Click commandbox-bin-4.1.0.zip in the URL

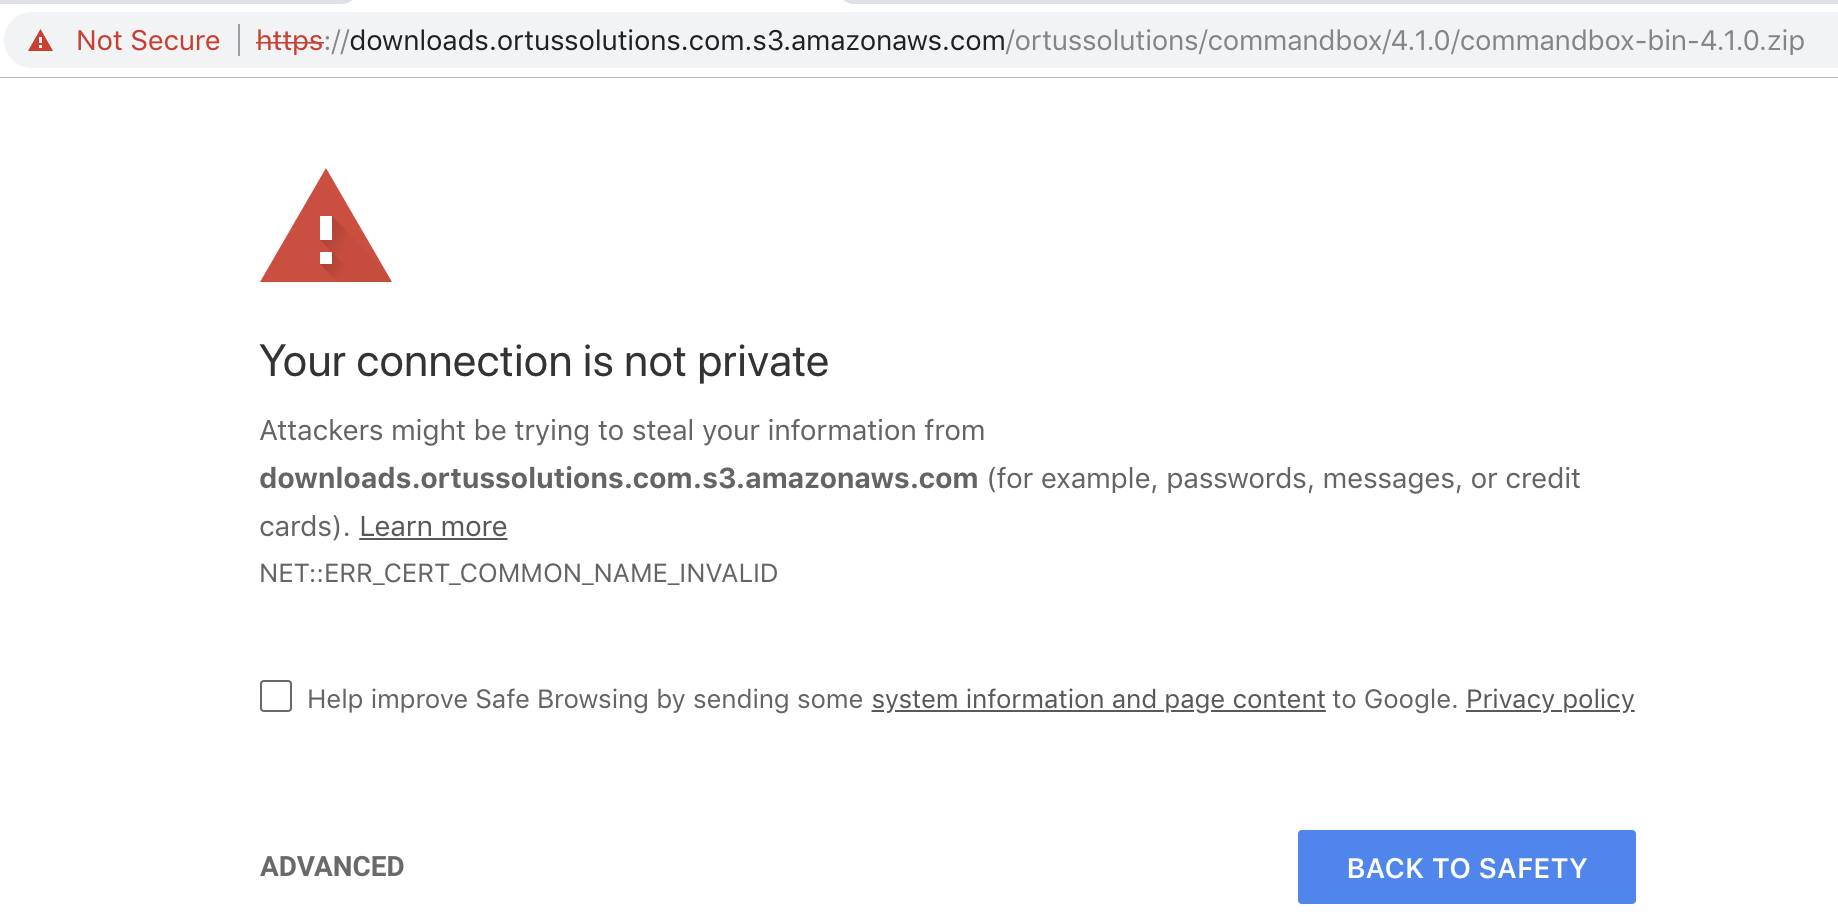(x=1632, y=41)
